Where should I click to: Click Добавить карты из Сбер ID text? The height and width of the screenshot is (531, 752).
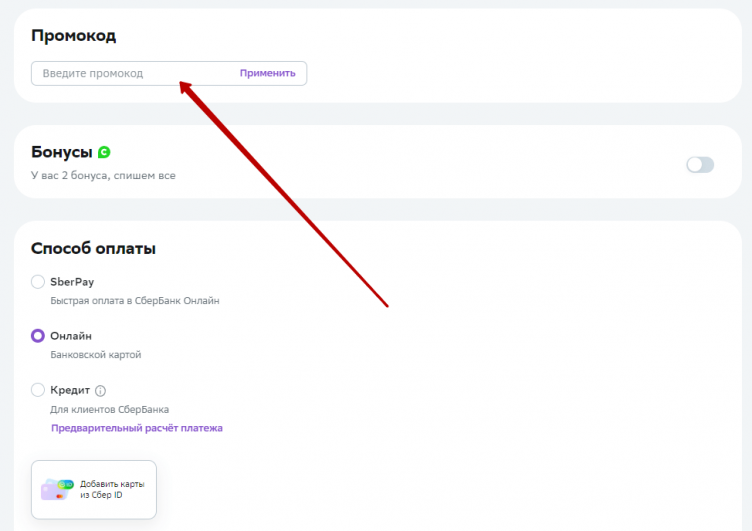tap(112, 489)
